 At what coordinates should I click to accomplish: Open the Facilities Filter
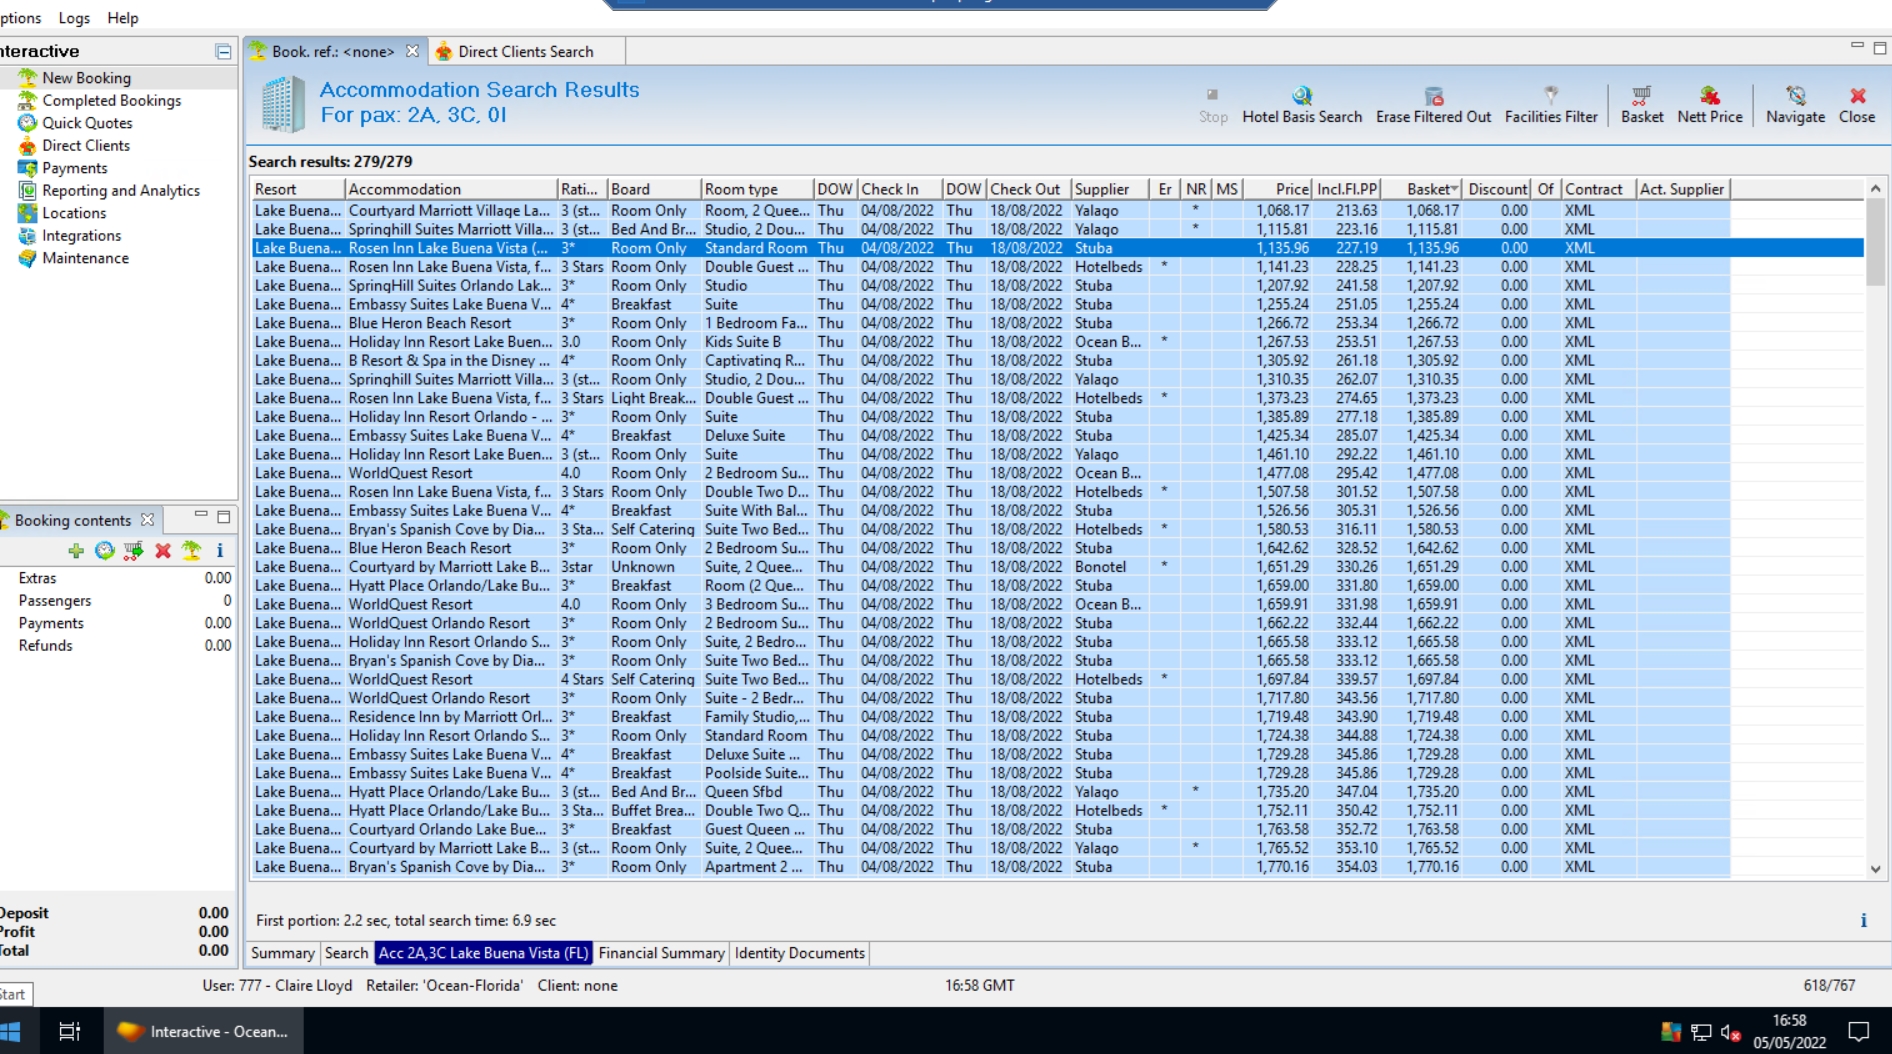(1551, 104)
